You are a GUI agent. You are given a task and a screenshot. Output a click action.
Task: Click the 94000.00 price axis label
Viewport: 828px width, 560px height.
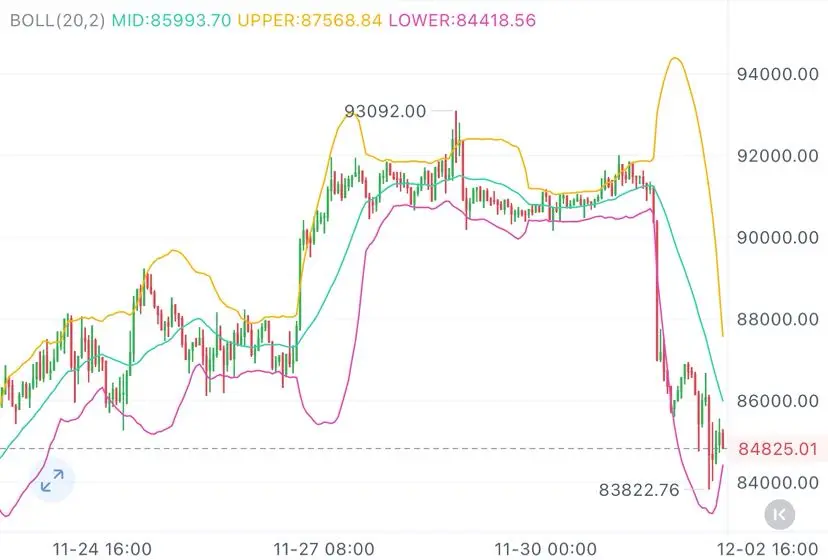(x=777, y=74)
